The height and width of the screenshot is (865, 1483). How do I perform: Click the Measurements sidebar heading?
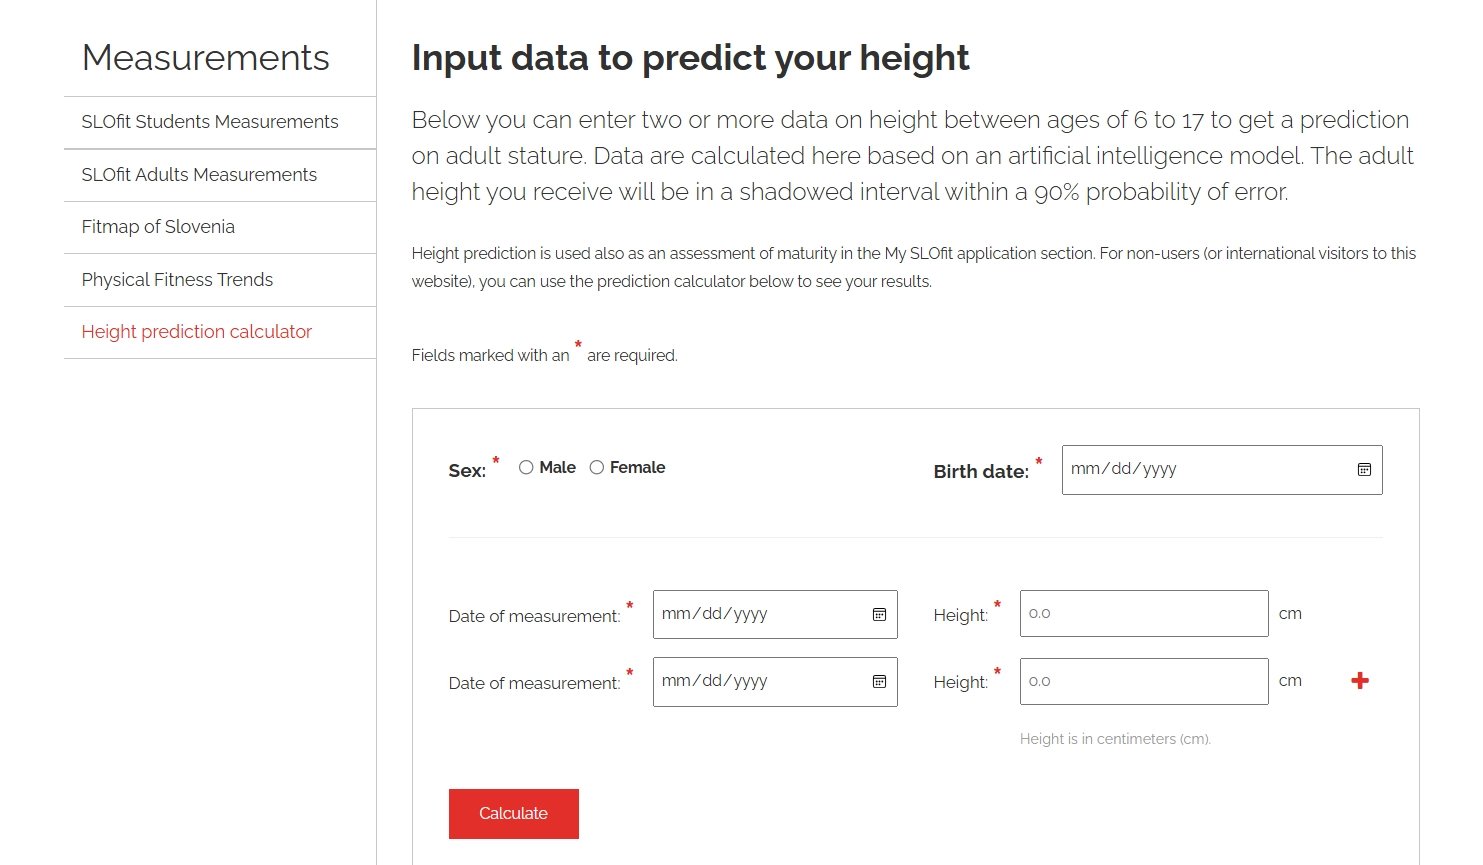pyautogui.click(x=205, y=58)
